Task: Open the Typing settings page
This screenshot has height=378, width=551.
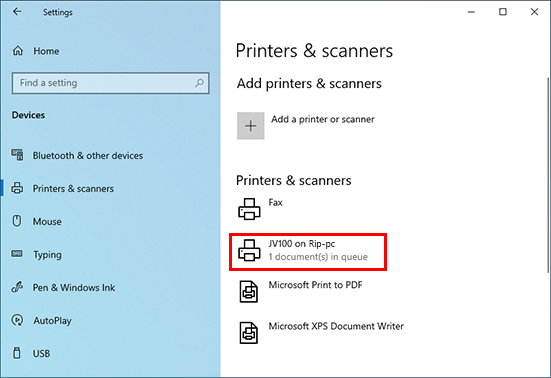Action: point(47,255)
